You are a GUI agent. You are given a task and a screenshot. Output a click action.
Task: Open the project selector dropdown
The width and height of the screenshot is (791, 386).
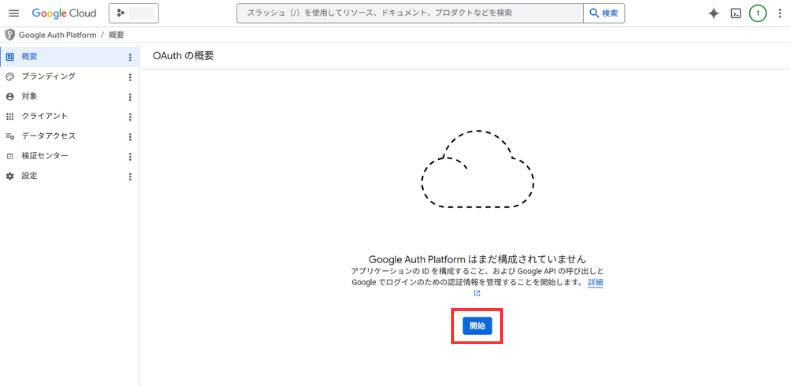click(x=134, y=14)
